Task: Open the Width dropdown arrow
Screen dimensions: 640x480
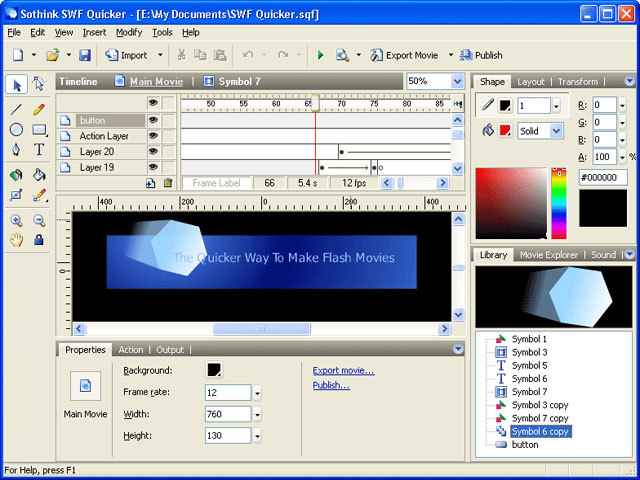Action: click(257, 415)
